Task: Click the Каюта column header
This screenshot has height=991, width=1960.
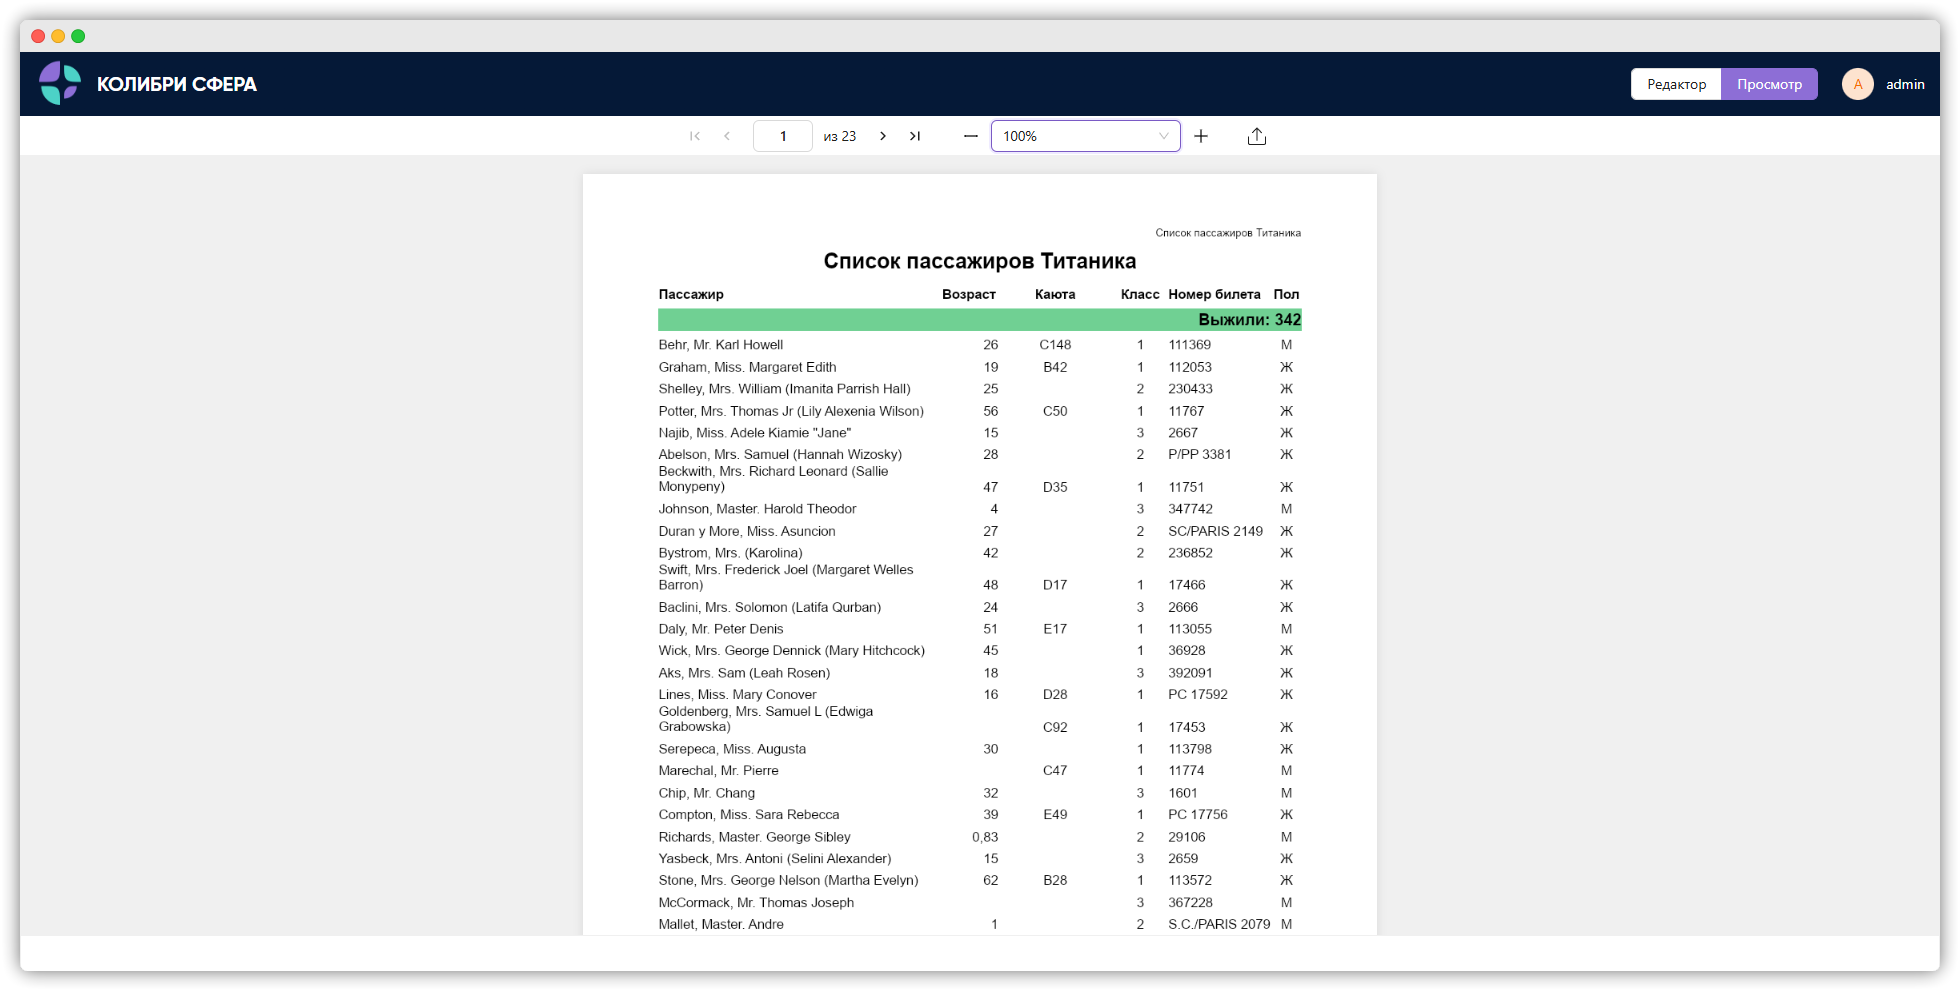Action: click(x=1055, y=294)
